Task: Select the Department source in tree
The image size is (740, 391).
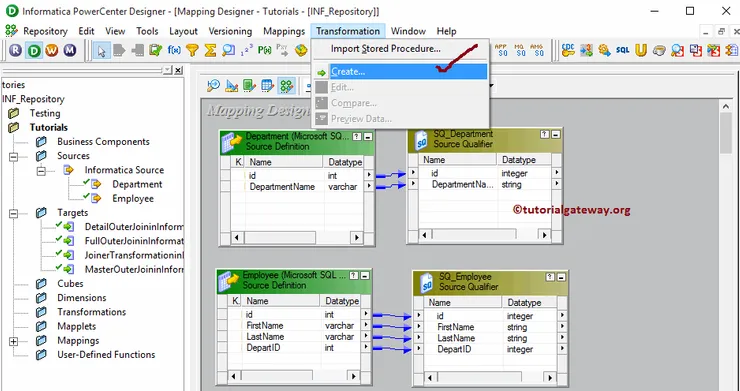Action: pos(137,184)
